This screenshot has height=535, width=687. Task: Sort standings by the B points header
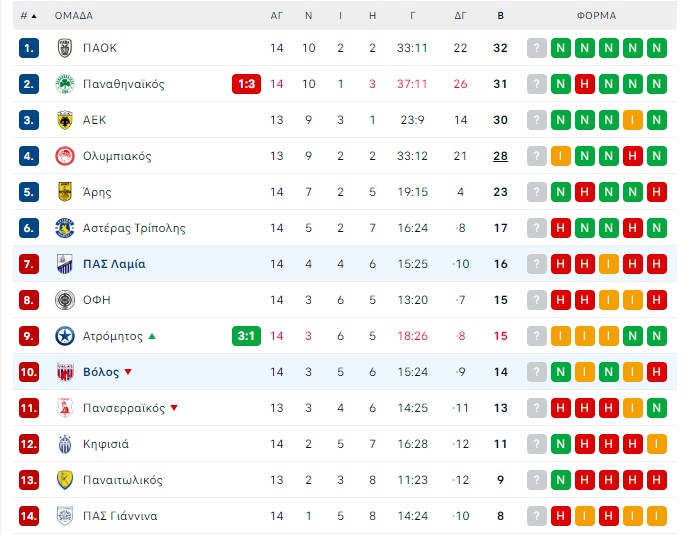[x=500, y=16]
